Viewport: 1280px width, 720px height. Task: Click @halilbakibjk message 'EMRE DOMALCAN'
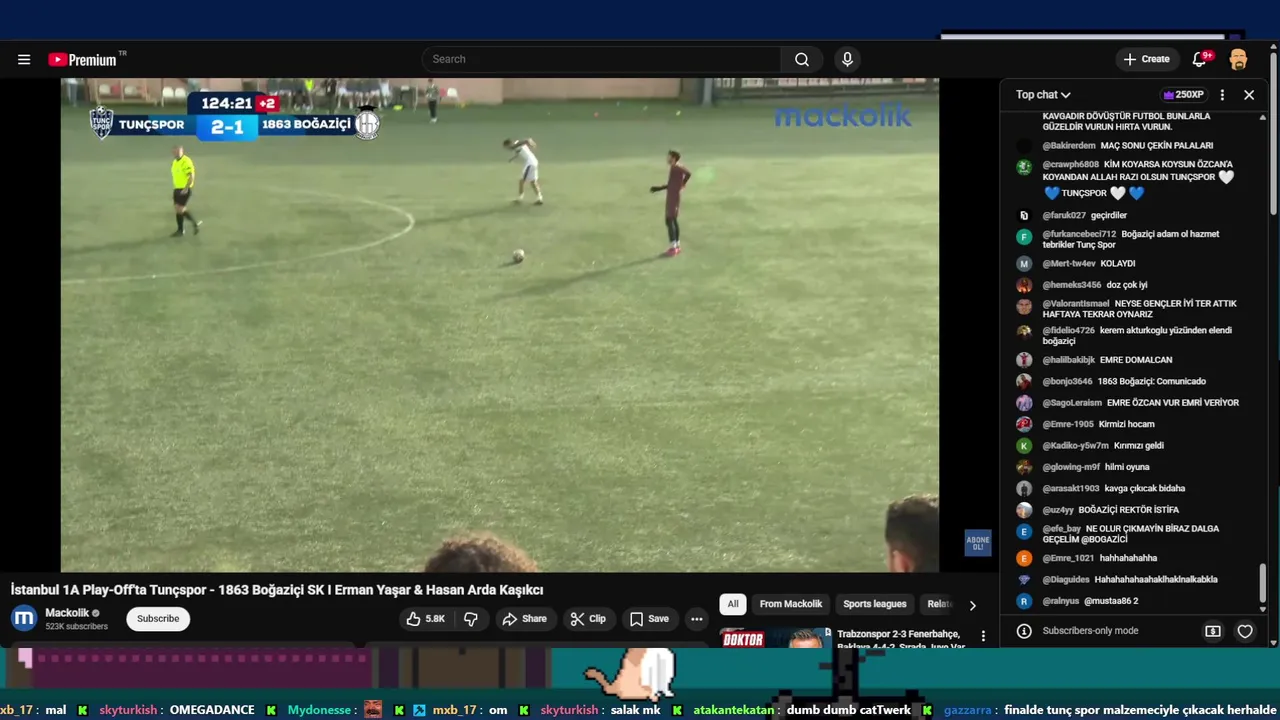[x=1136, y=360]
